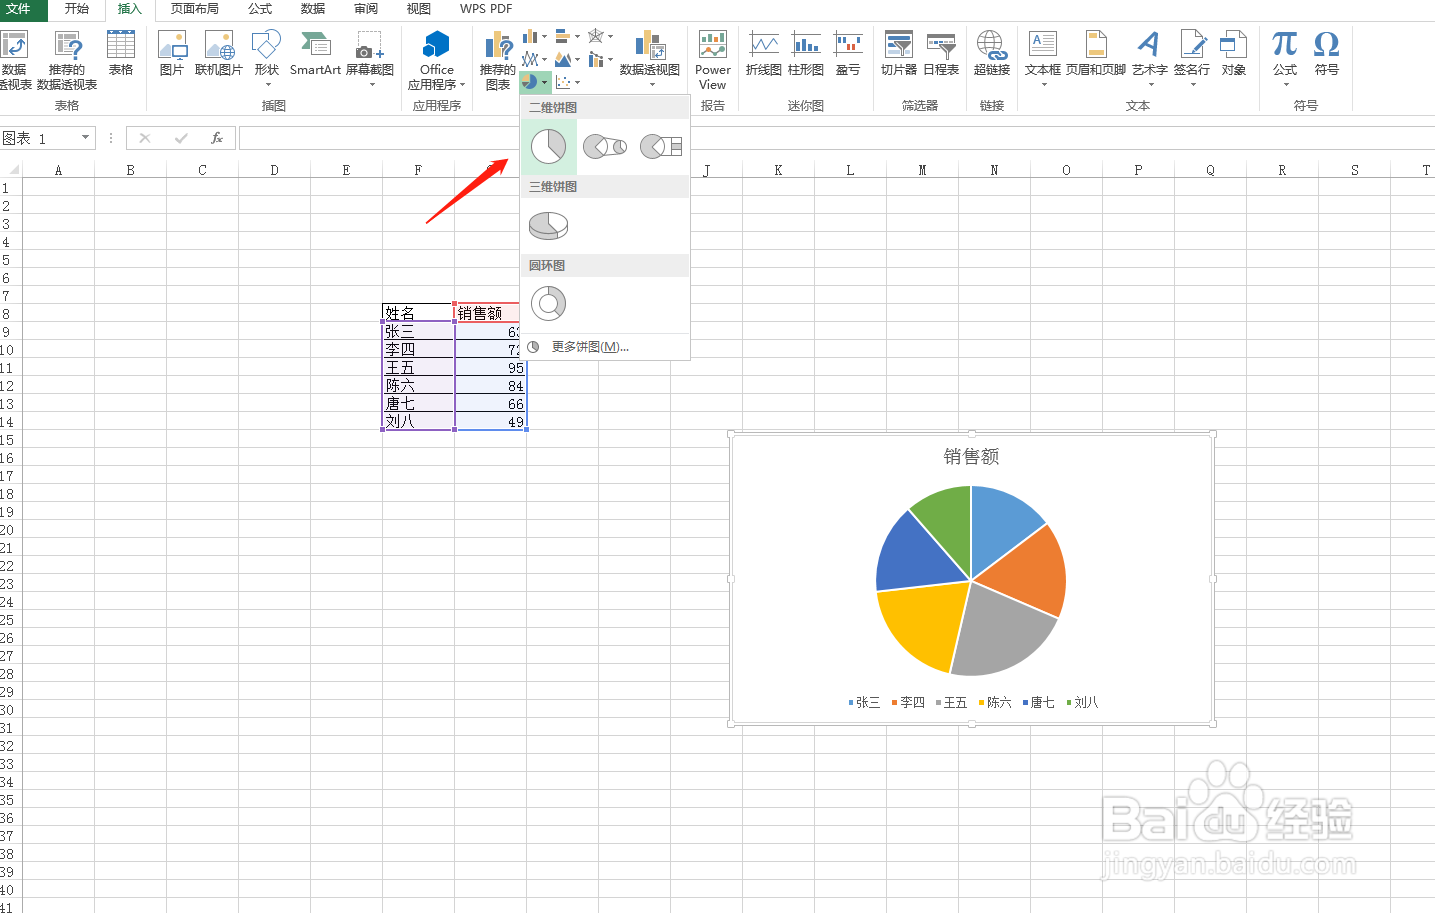
Task: Select column header K
Action: [x=778, y=170]
